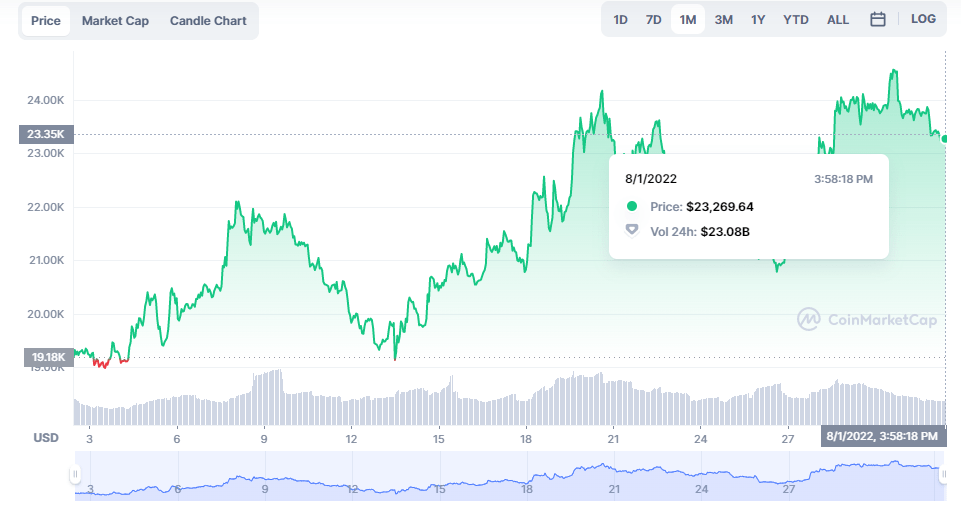
Task: Select the 7D time range
Action: (653, 20)
